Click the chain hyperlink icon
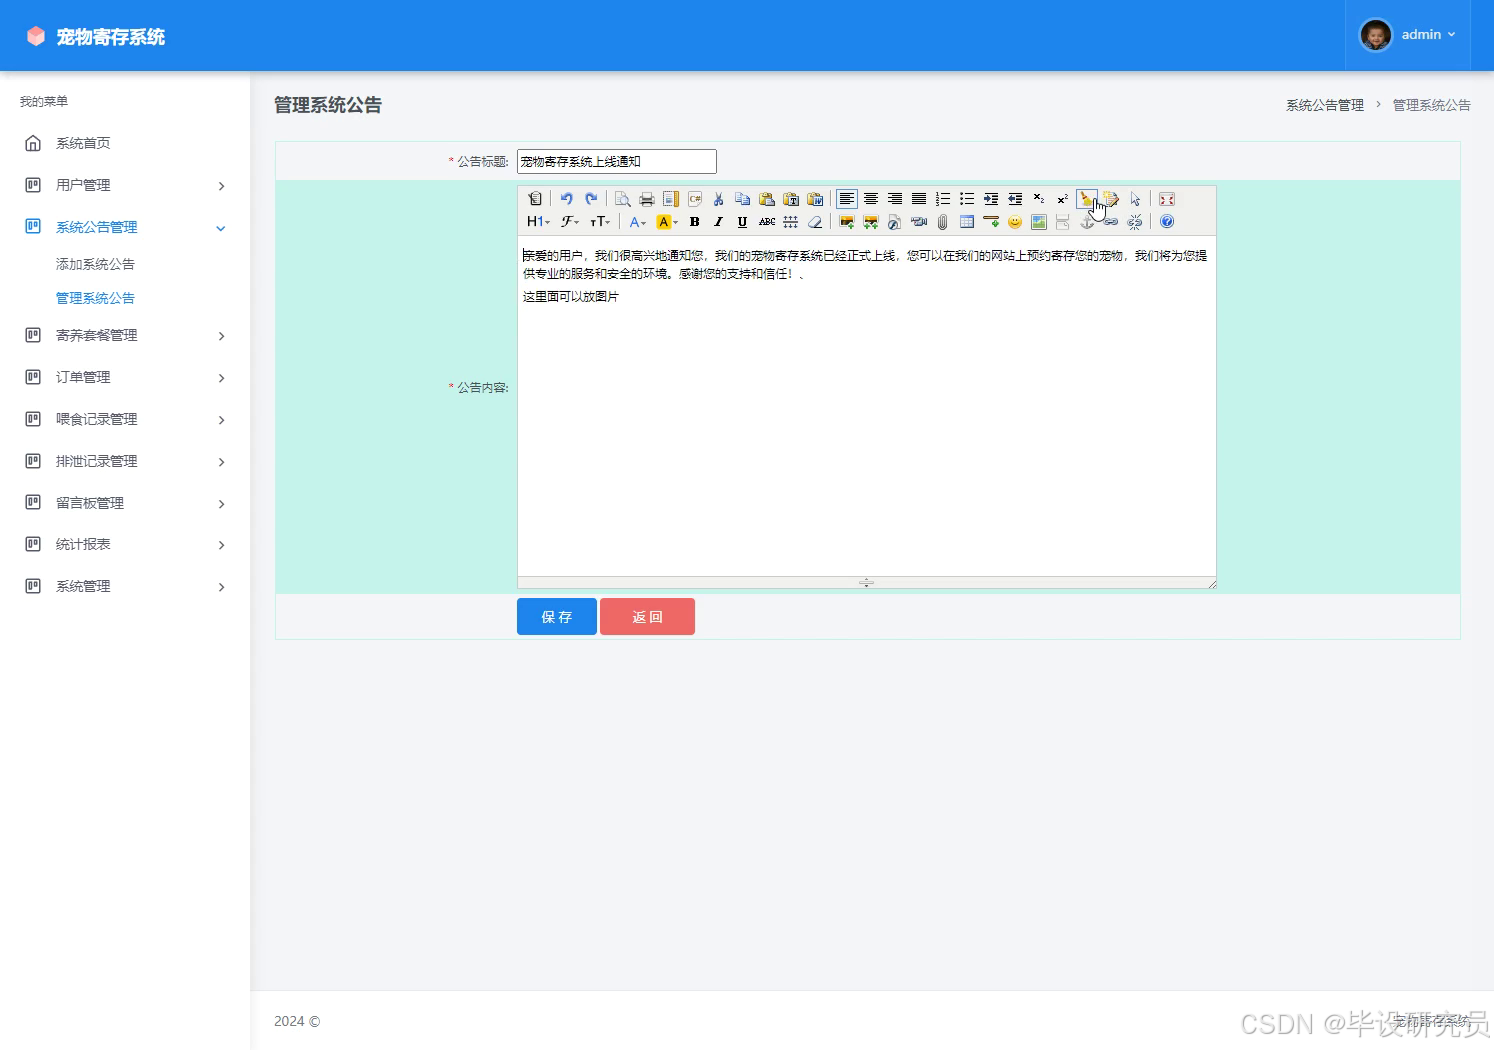Viewport: 1494px width, 1050px height. (1111, 222)
